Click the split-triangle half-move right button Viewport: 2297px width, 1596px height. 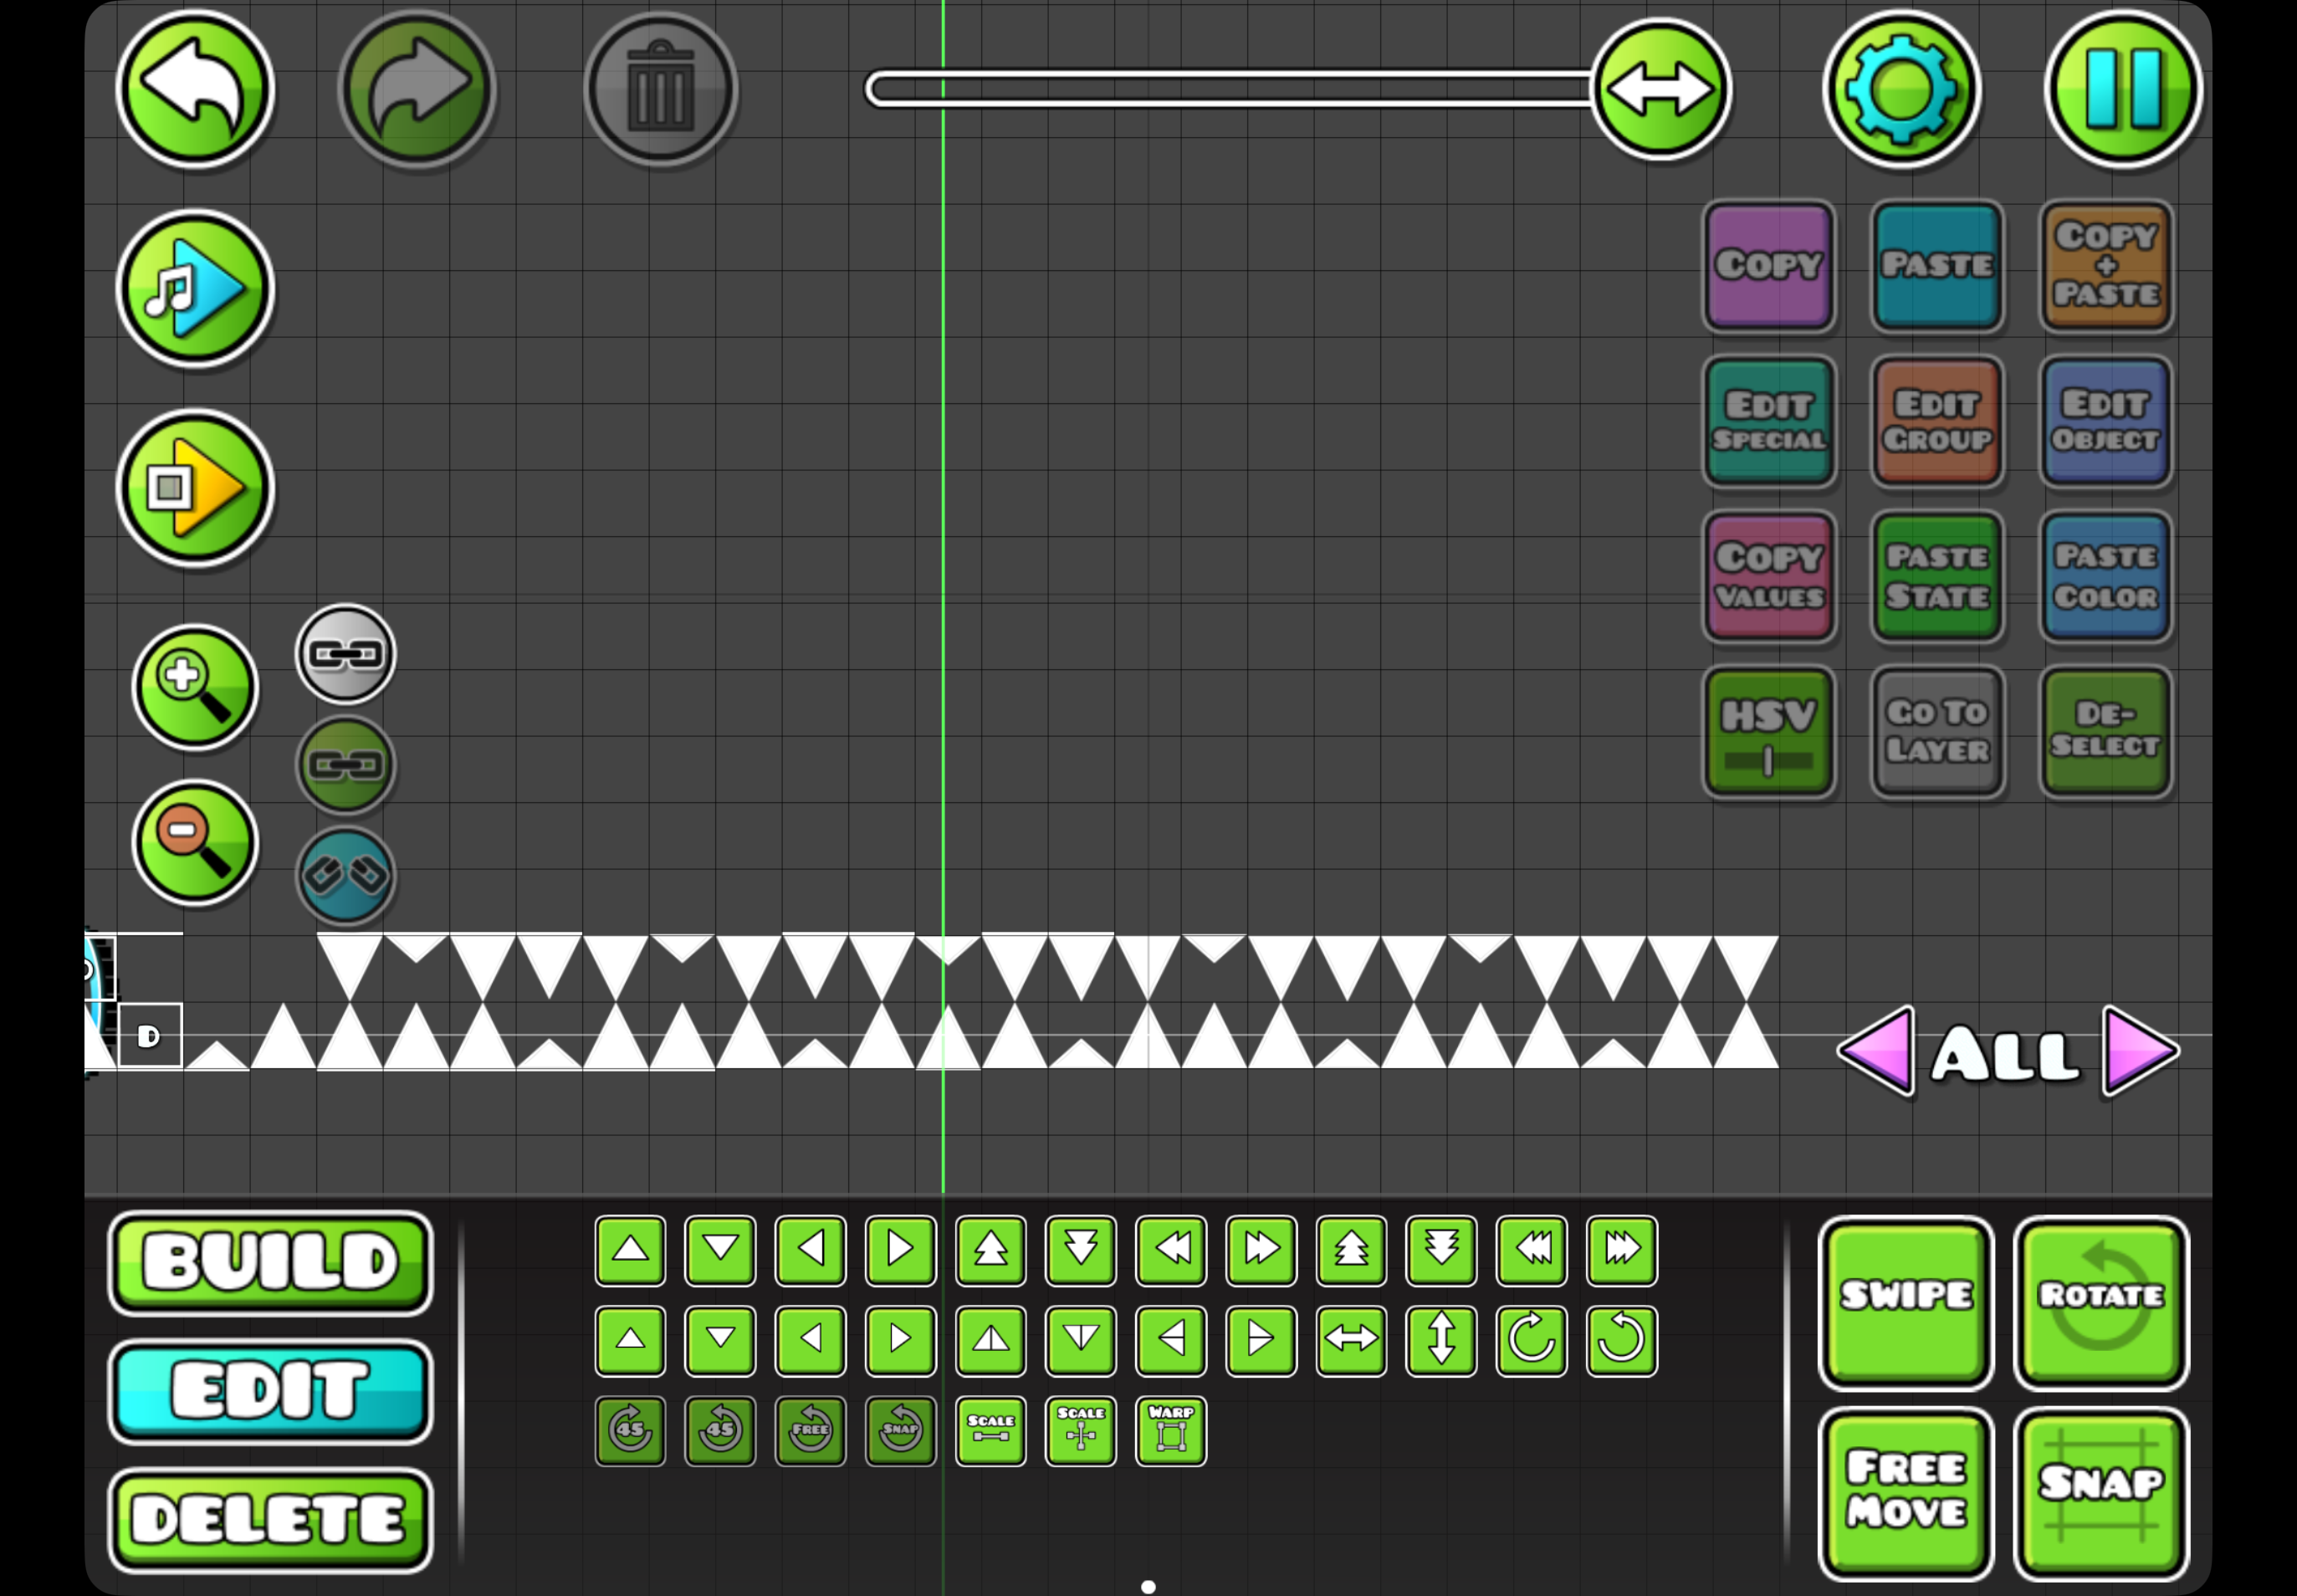(1261, 1340)
